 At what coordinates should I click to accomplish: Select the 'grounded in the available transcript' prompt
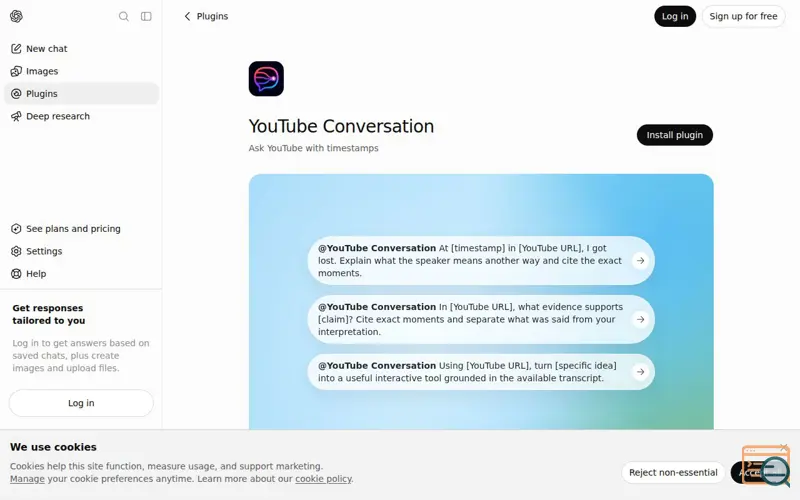tap(481, 372)
